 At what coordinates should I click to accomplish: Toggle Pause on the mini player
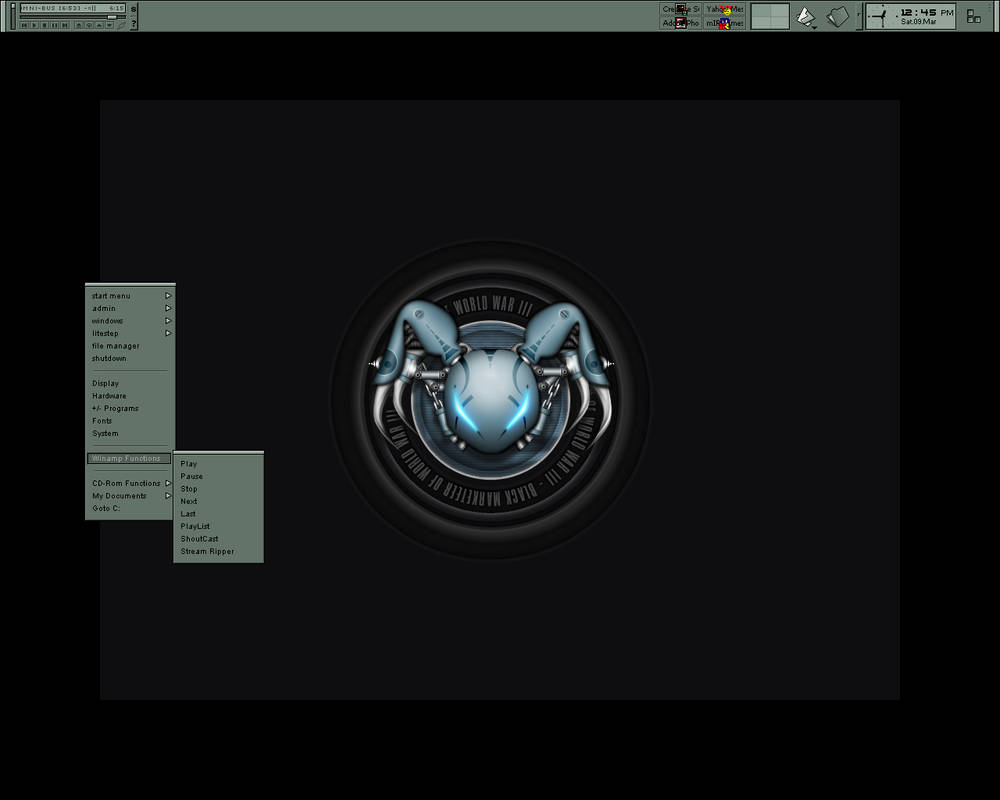pyautogui.click(x=56, y=24)
